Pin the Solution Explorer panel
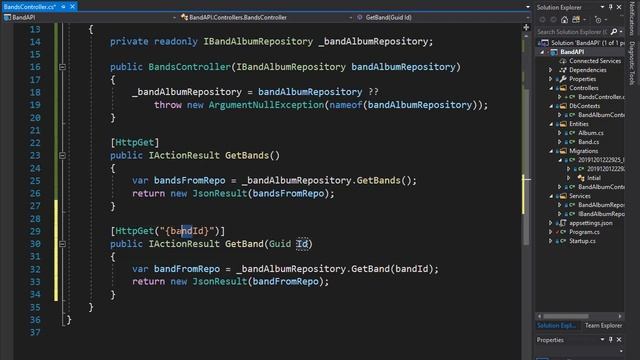The height and width of the screenshot is (360, 640). point(611,7)
